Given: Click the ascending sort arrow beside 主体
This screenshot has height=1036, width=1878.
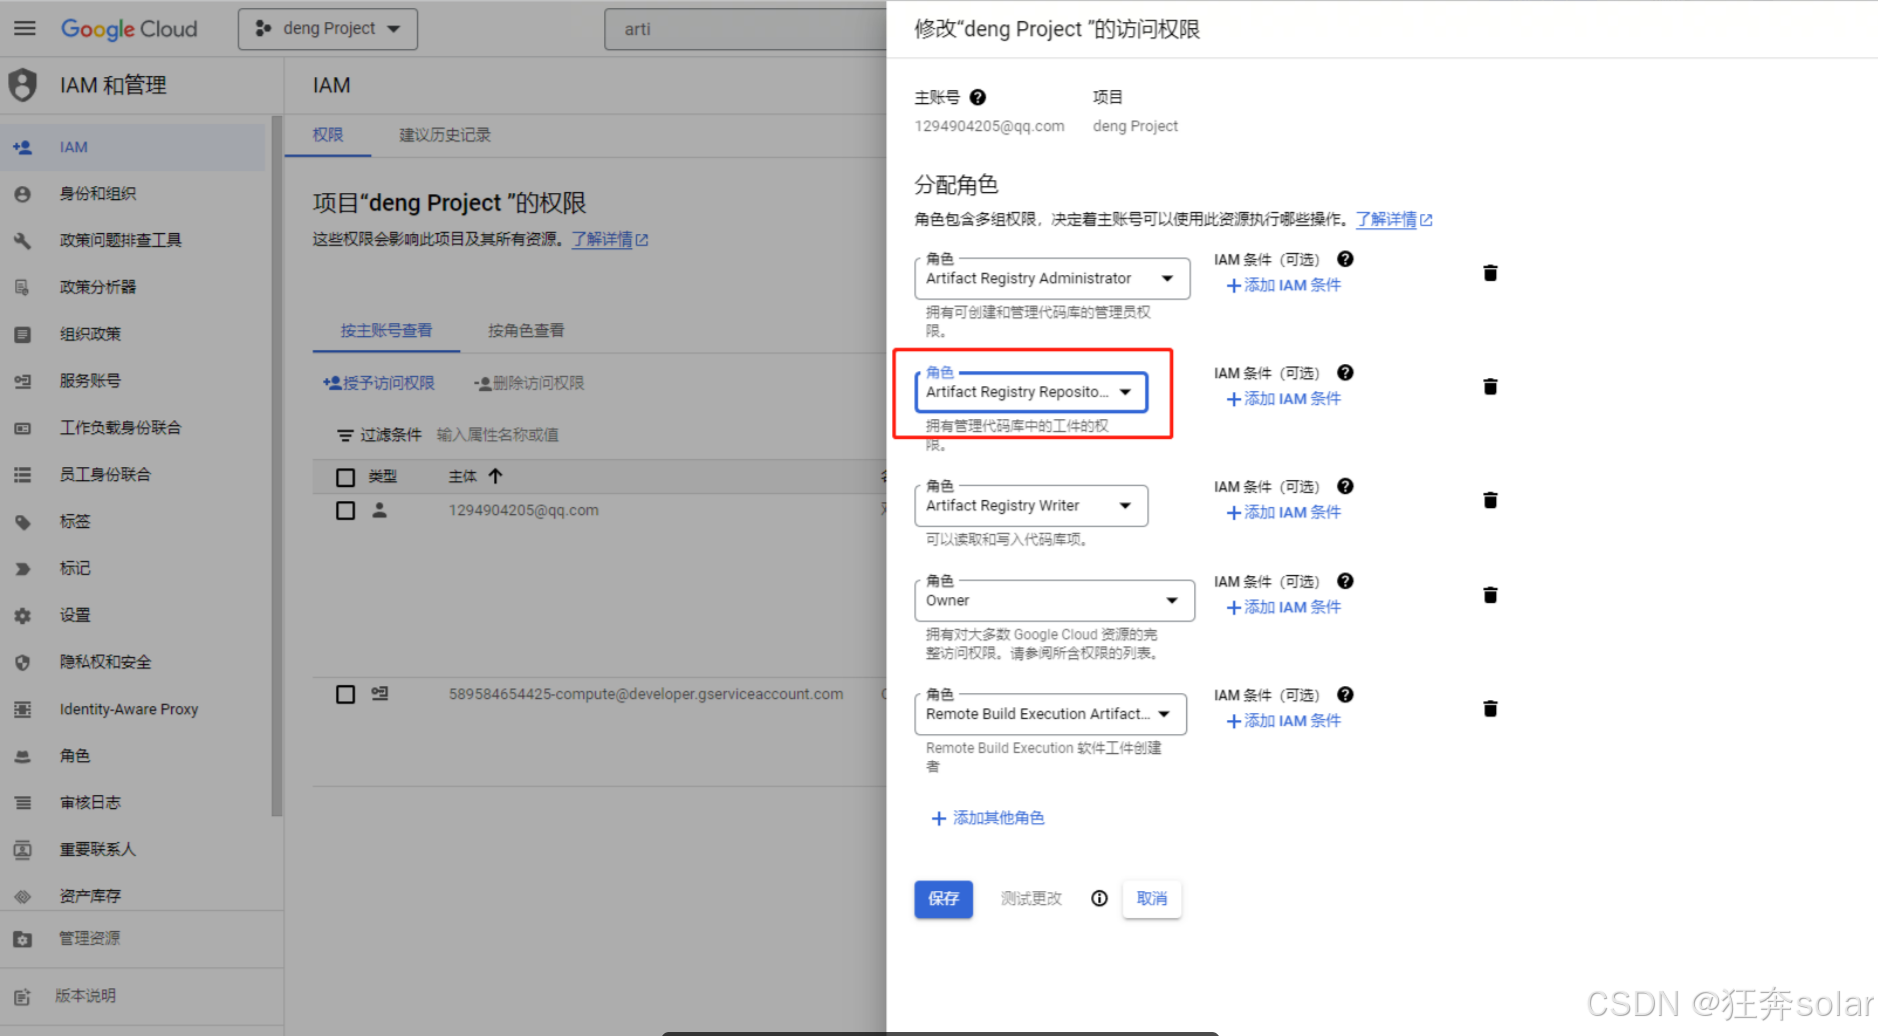Looking at the screenshot, I should pyautogui.click(x=495, y=476).
